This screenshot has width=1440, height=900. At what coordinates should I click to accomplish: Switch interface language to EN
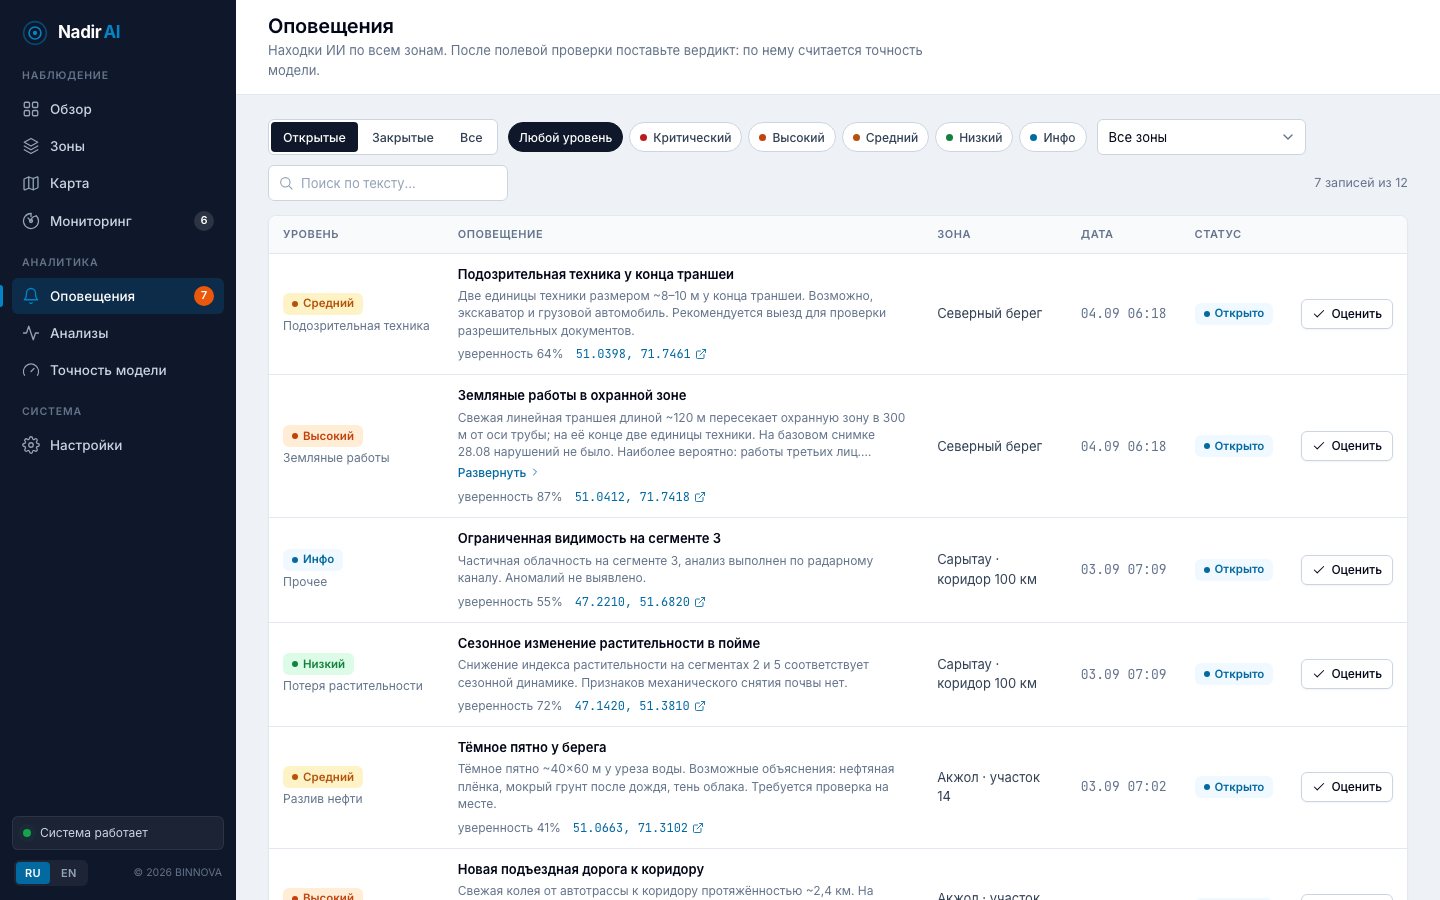point(68,873)
